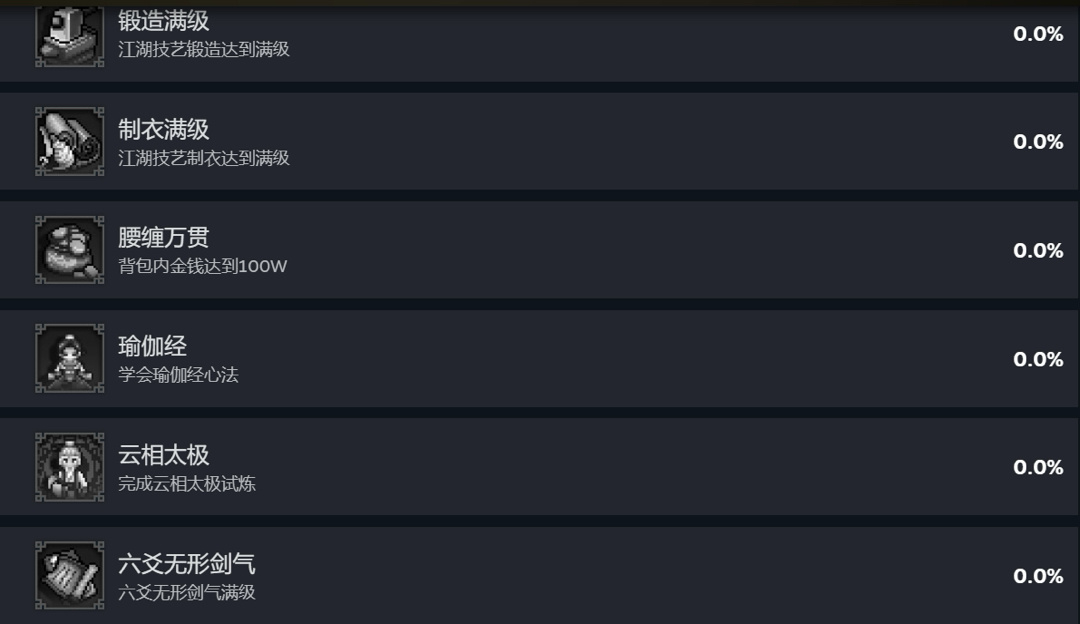Select the description 背包内金钱达到100W
The height and width of the screenshot is (624, 1080).
click(x=203, y=266)
